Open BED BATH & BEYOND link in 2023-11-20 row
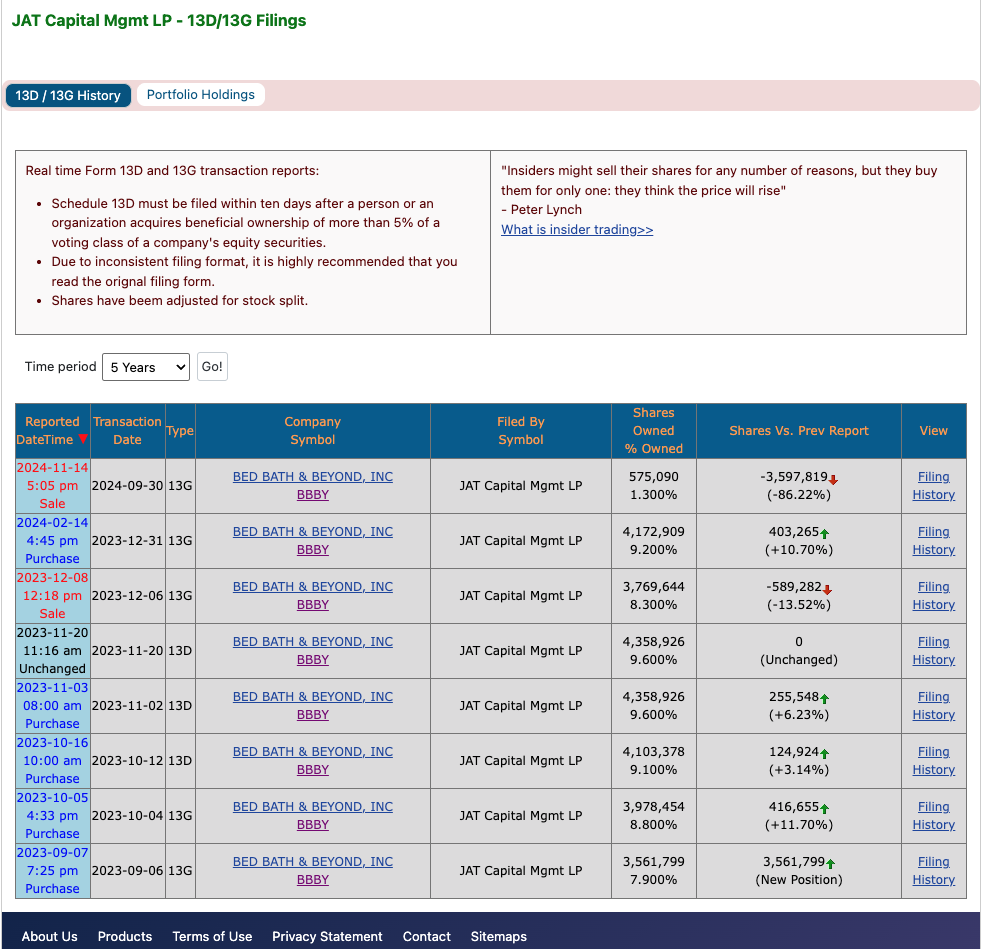 coord(313,642)
